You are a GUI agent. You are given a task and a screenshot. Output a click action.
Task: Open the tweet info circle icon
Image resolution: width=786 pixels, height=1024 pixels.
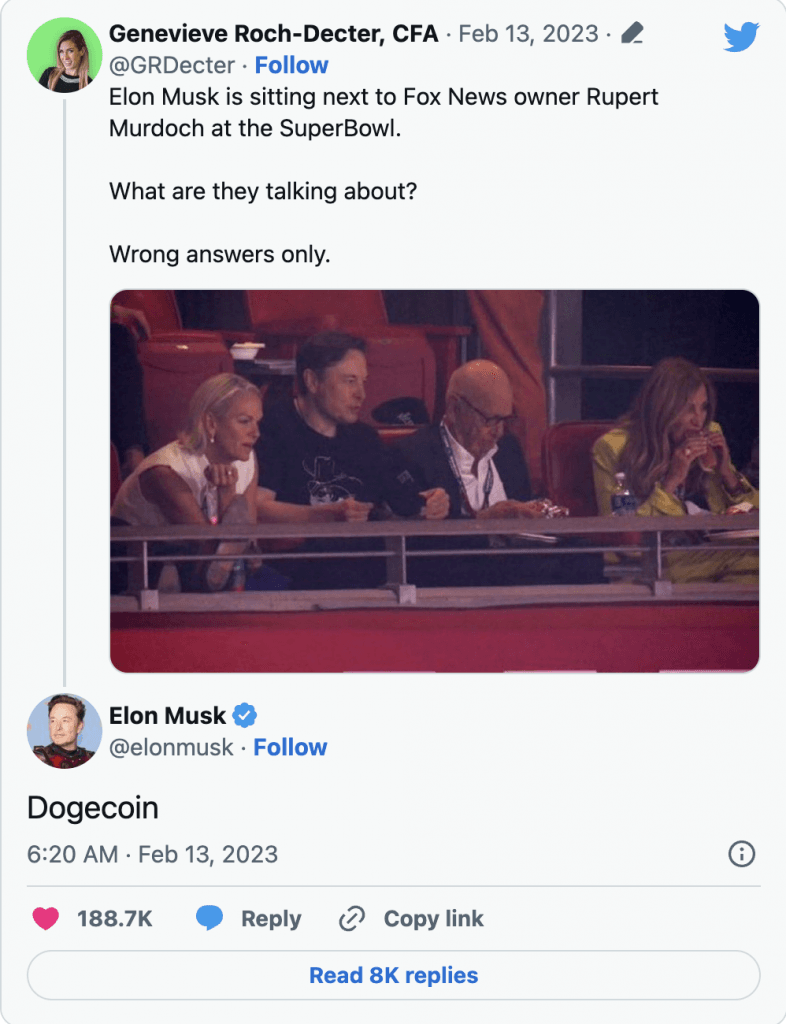(742, 854)
